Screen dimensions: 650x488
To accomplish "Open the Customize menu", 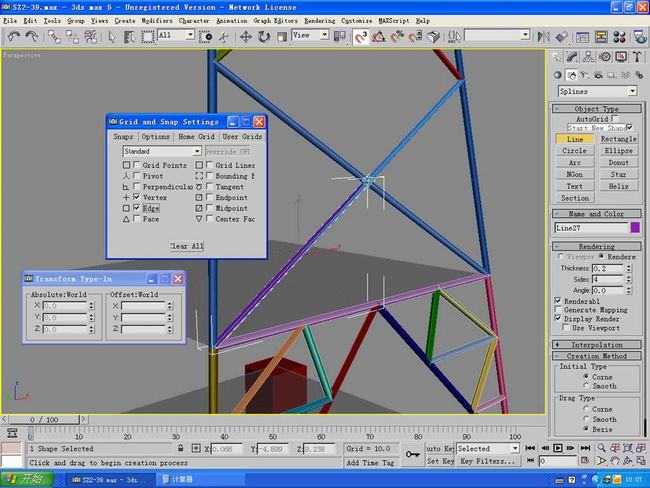I will tap(357, 20).
